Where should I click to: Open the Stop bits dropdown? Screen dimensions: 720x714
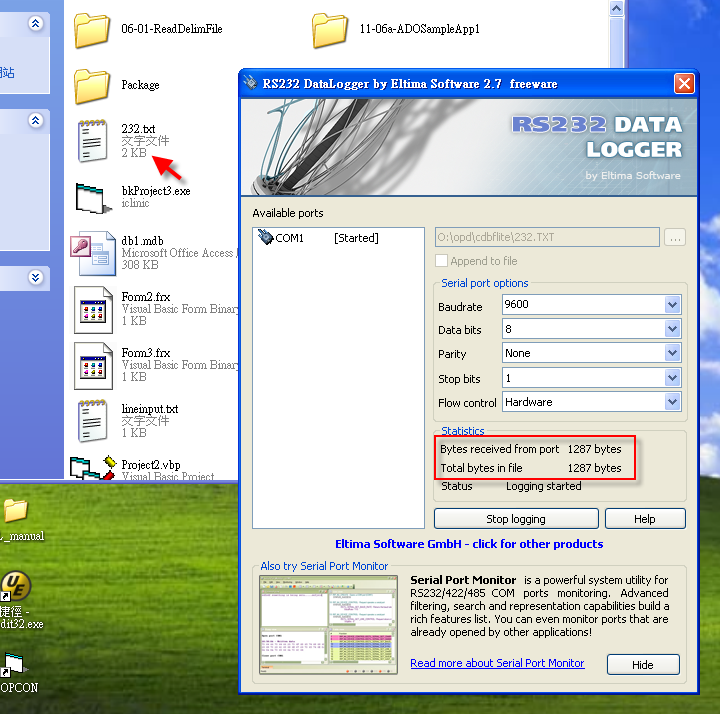672,378
